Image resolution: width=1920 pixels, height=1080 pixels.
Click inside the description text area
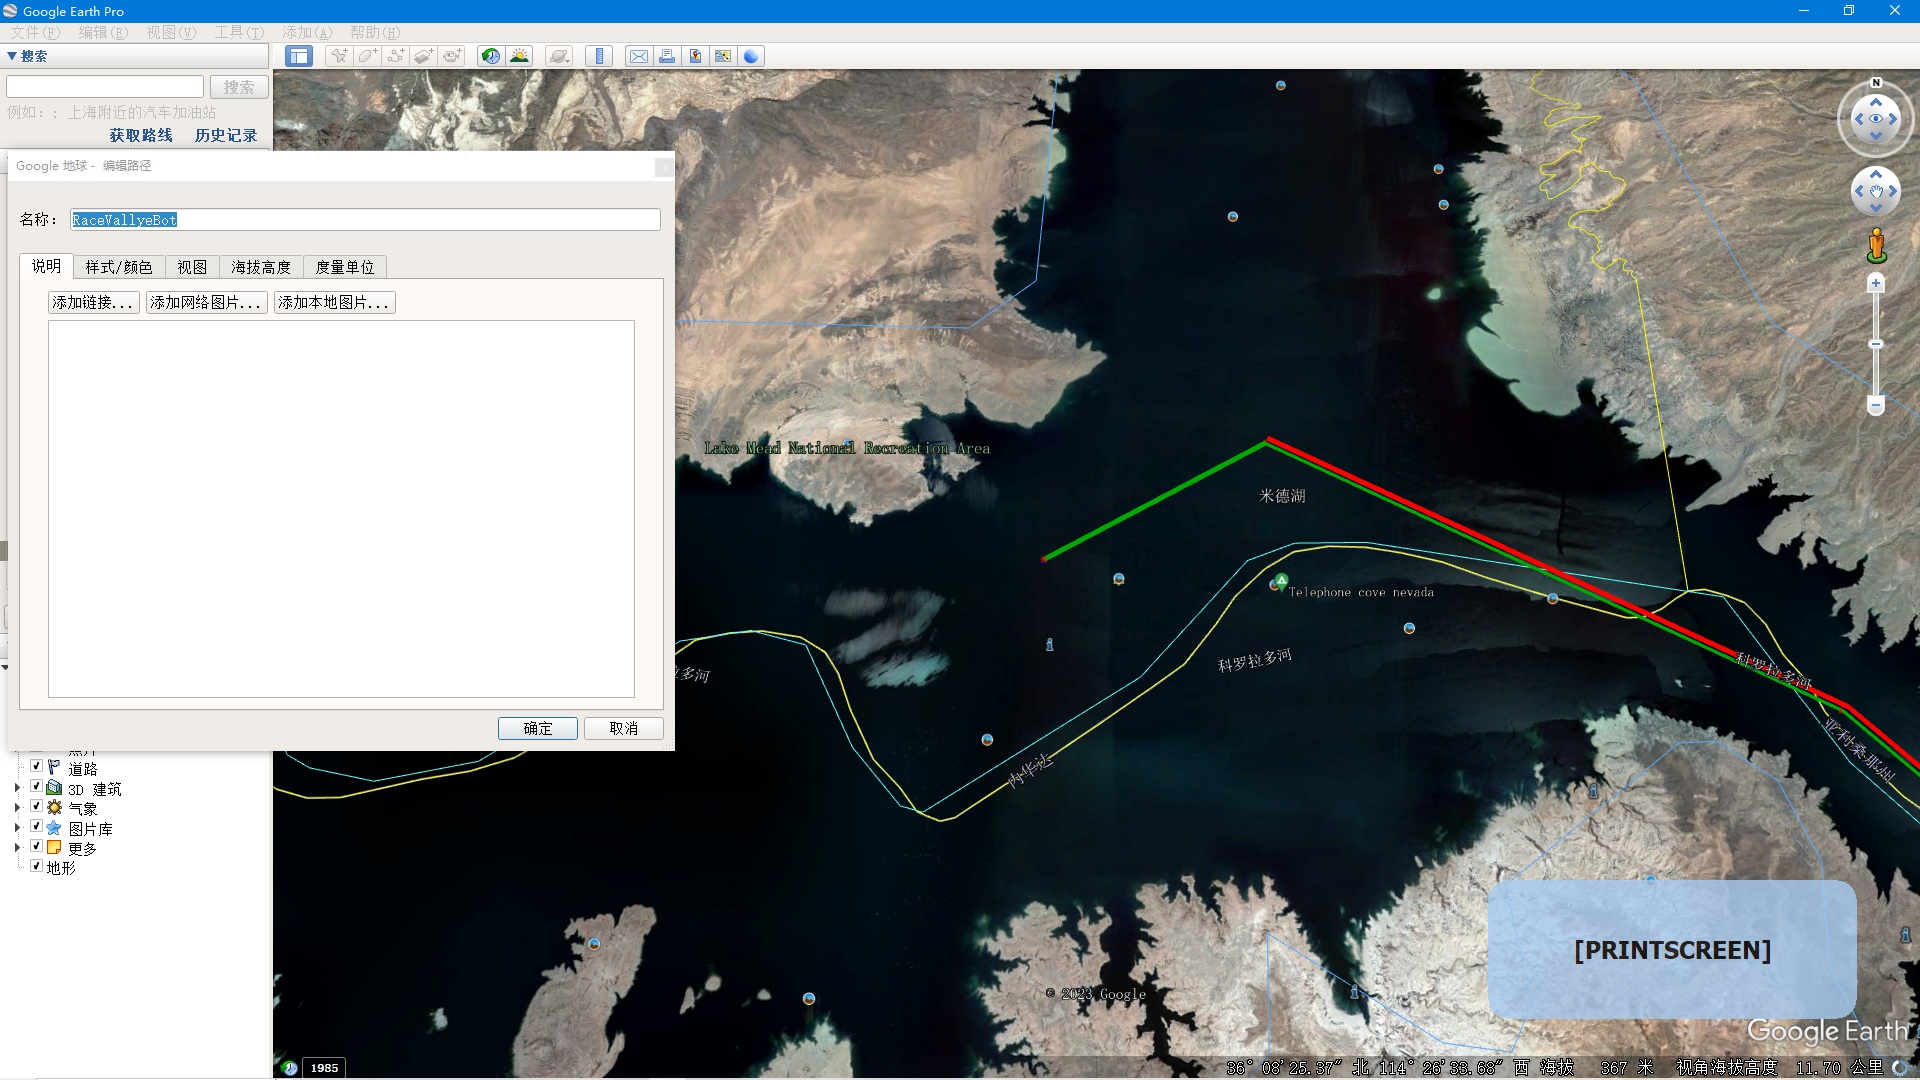[341, 509]
